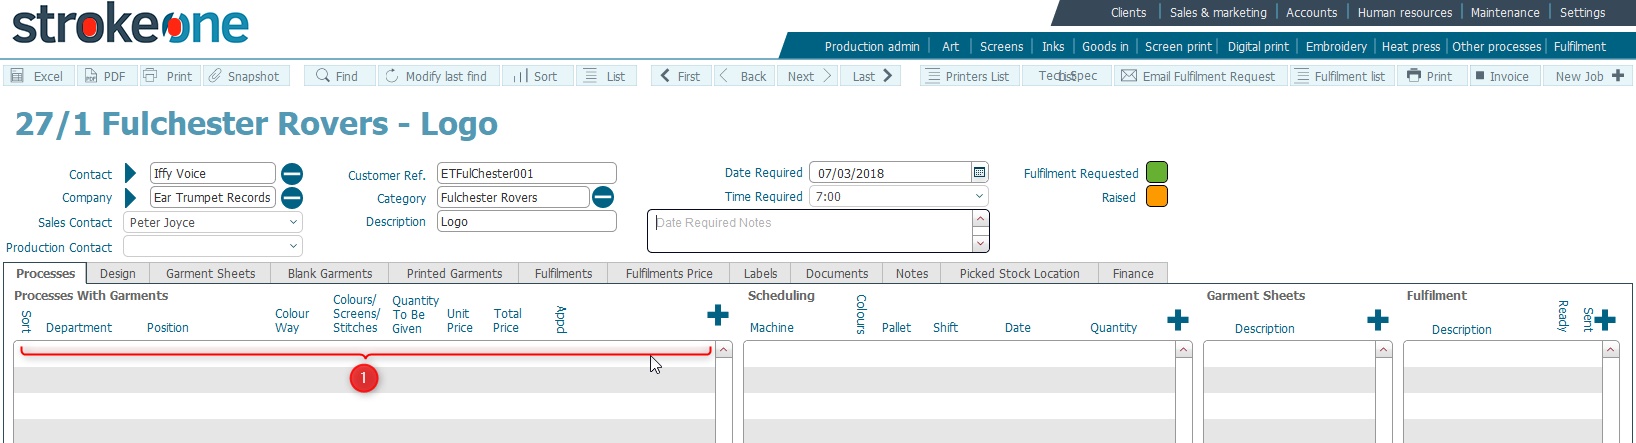
Task: Remove Iffy Voice contact with minus icon
Action: (x=292, y=174)
